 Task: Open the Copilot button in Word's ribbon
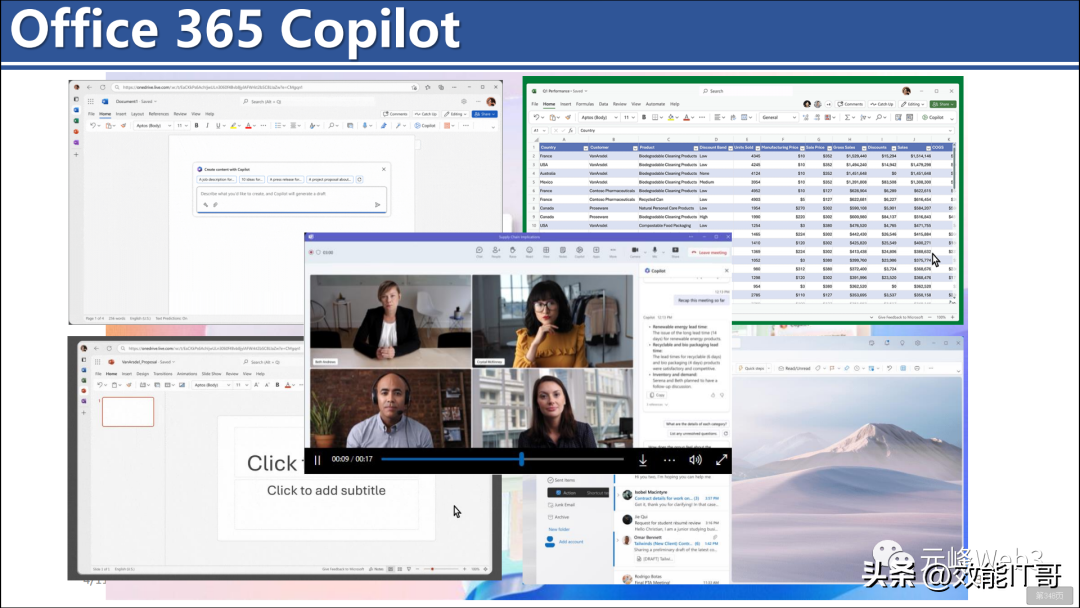pyautogui.click(x=427, y=126)
